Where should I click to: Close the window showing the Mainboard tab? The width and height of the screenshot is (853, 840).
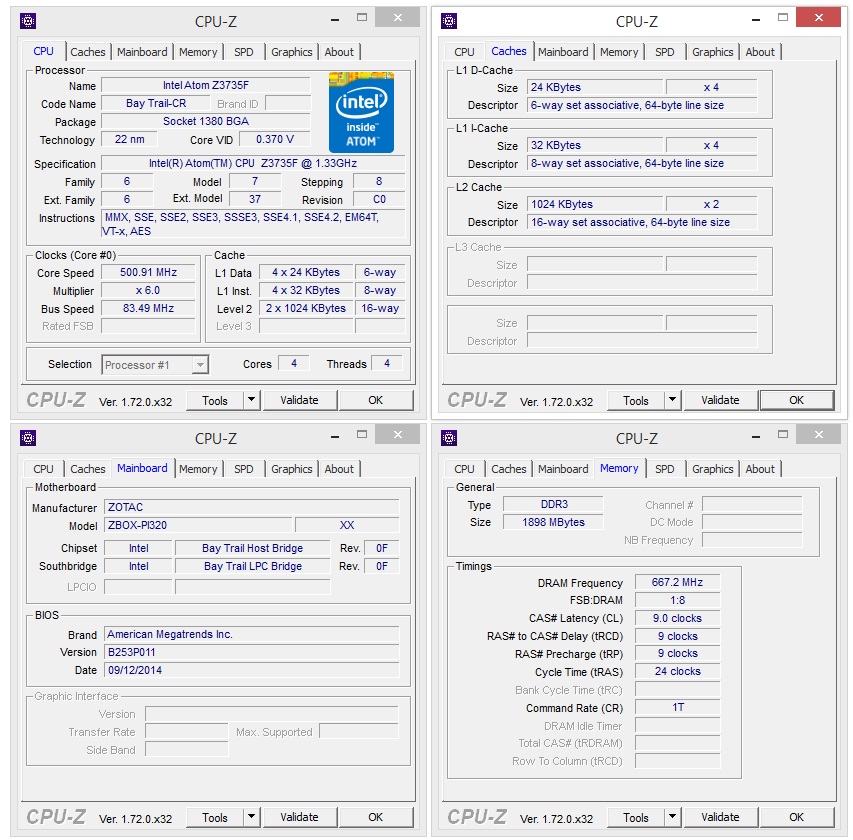399,434
